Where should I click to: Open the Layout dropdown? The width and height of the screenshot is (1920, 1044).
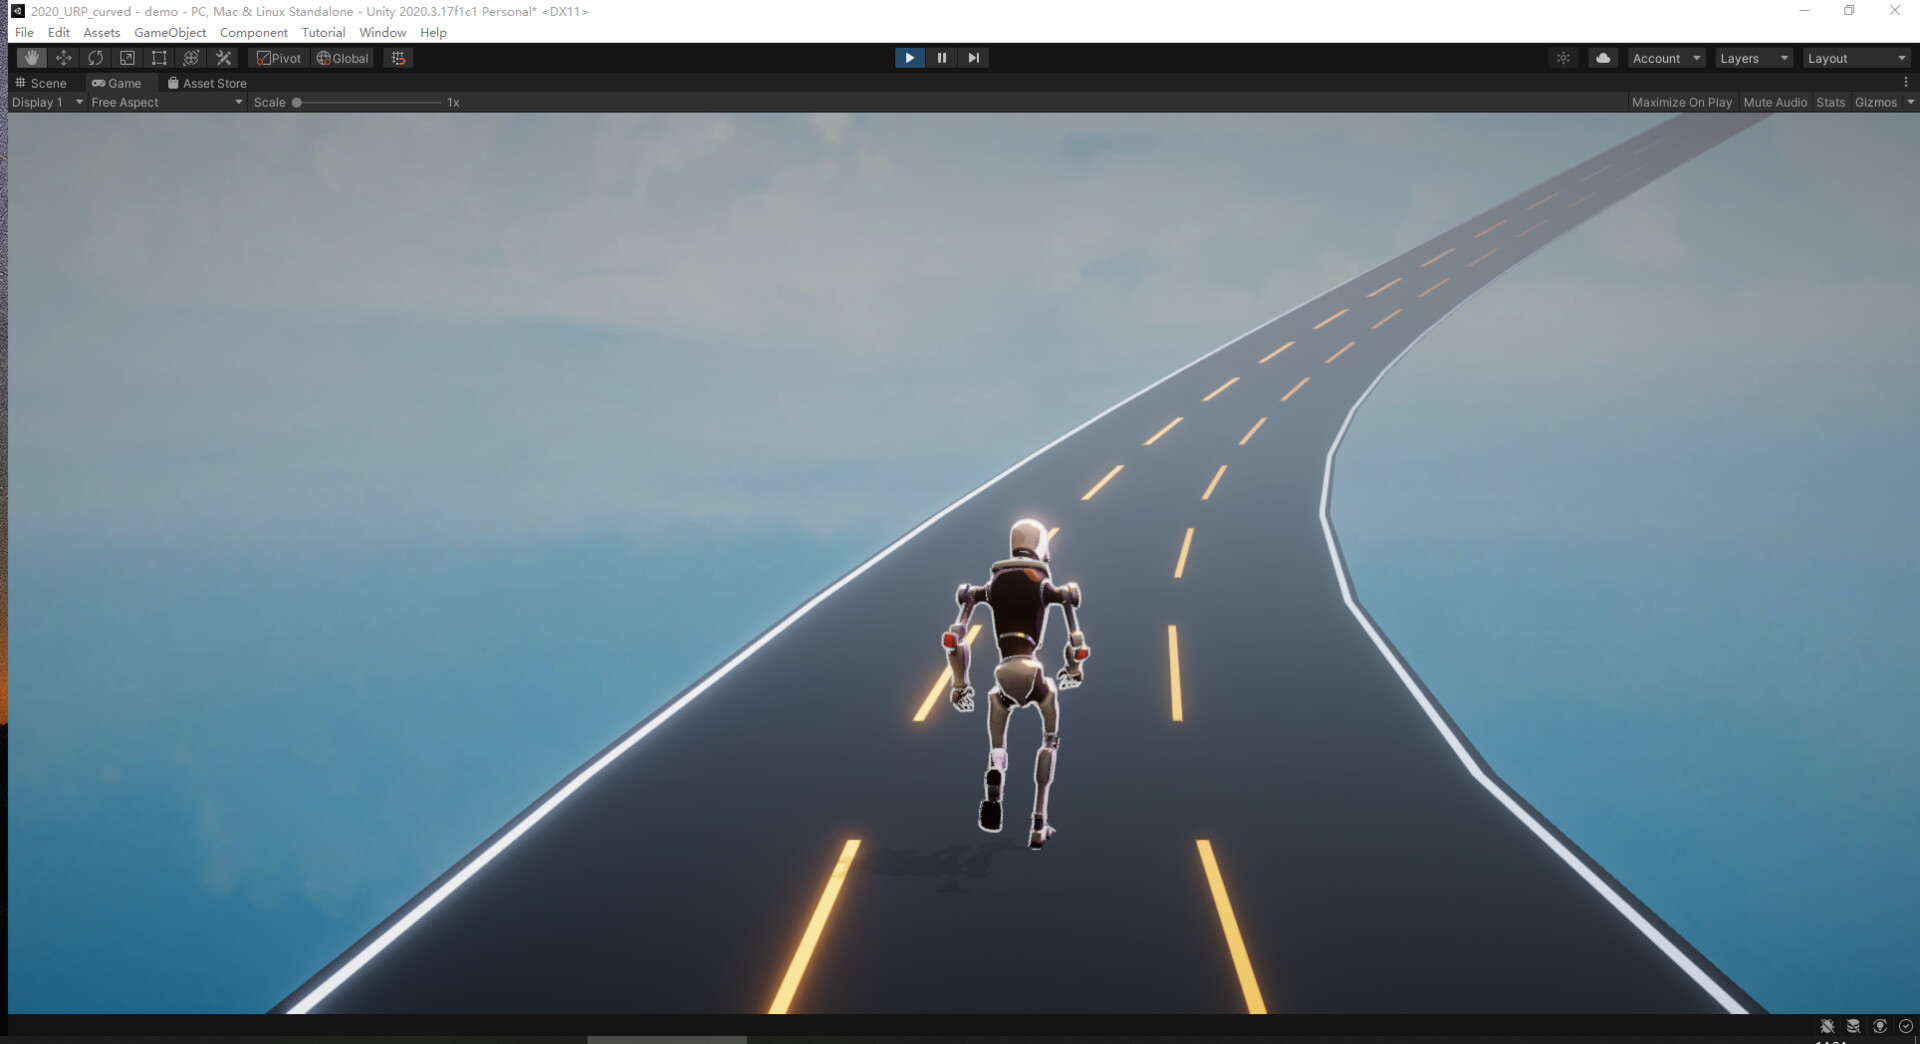1855,58
